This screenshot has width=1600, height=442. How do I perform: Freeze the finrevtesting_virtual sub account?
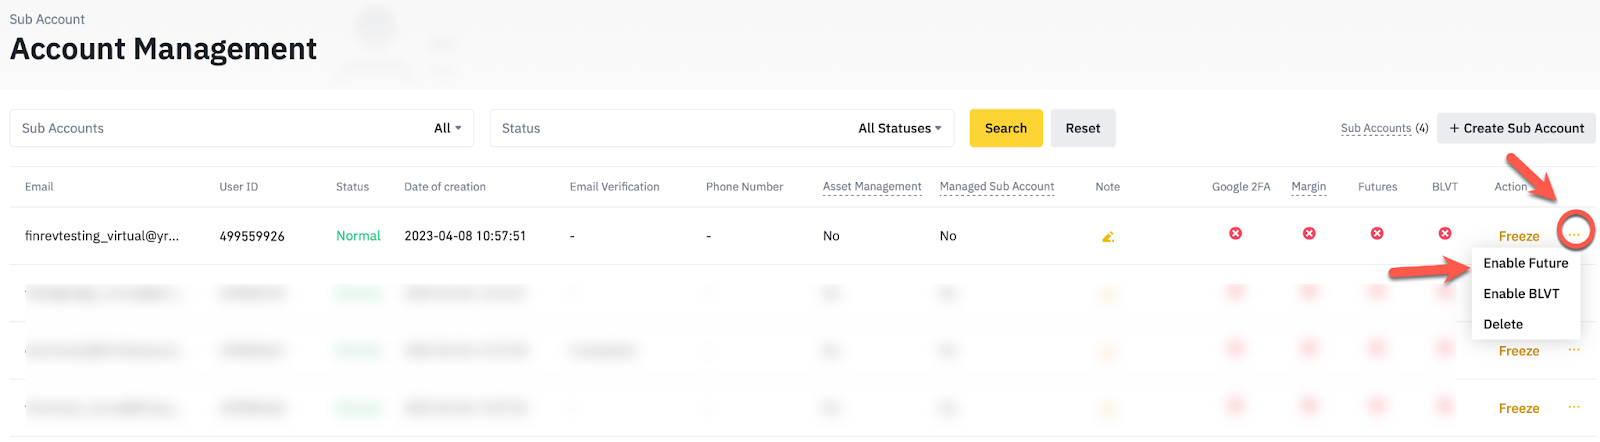click(x=1519, y=236)
